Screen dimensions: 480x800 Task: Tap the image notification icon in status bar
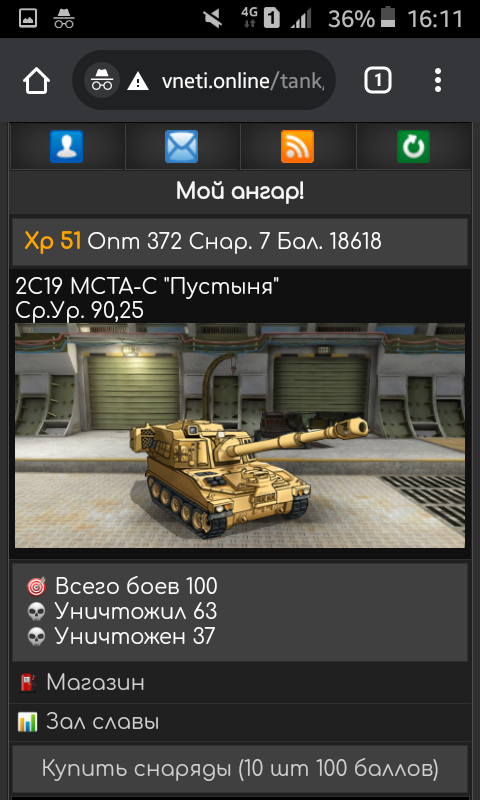pos(28,19)
